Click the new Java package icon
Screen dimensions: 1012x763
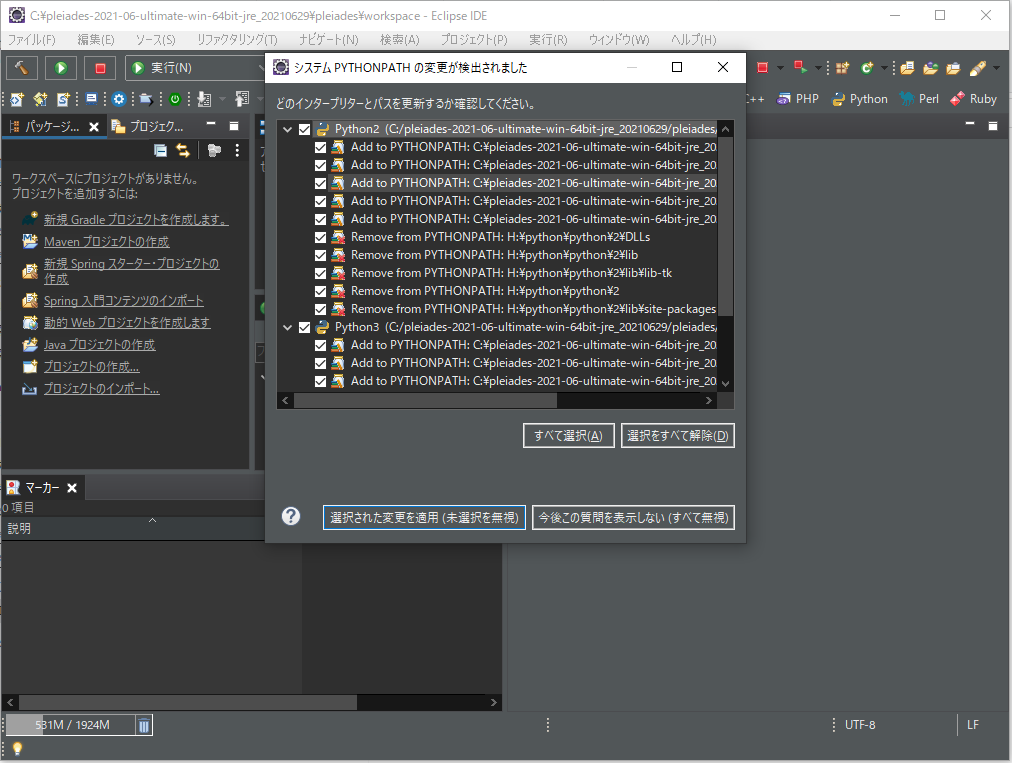click(x=842, y=67)
